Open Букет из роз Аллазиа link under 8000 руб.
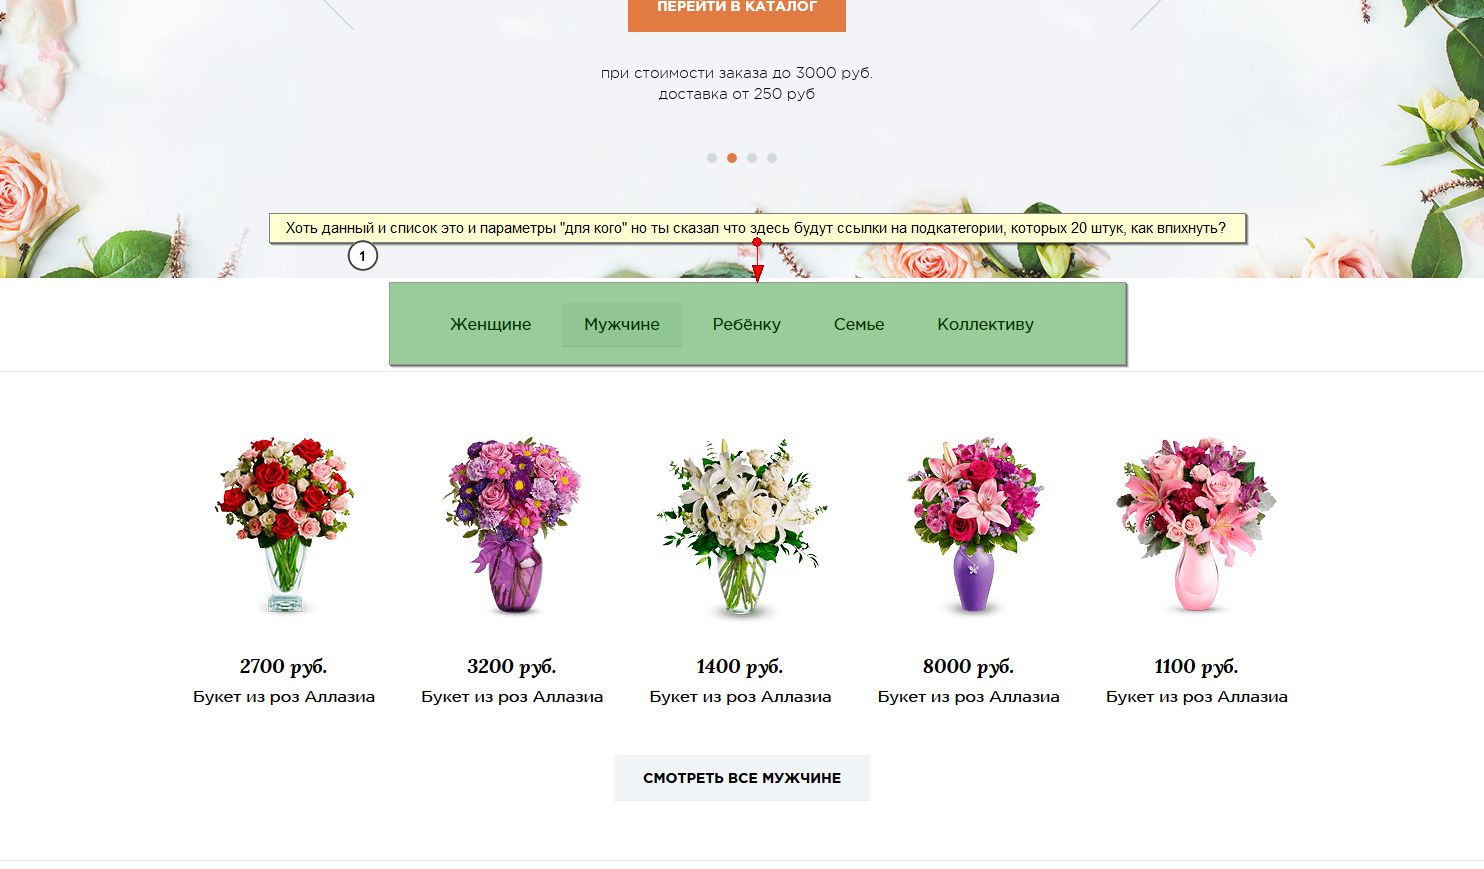The image size is (1484, 869). click(x=968, y=697)
